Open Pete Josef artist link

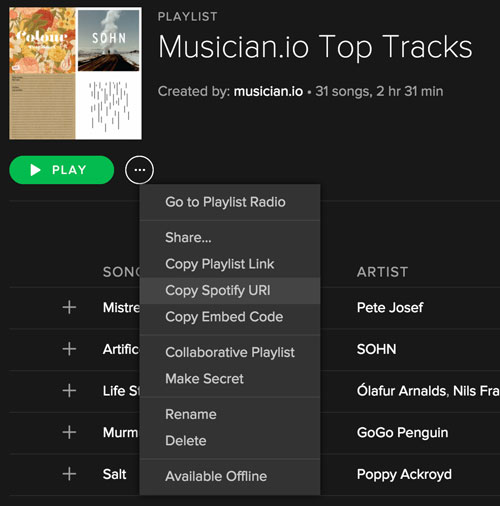pyautogui.click(x=390, y=307)
